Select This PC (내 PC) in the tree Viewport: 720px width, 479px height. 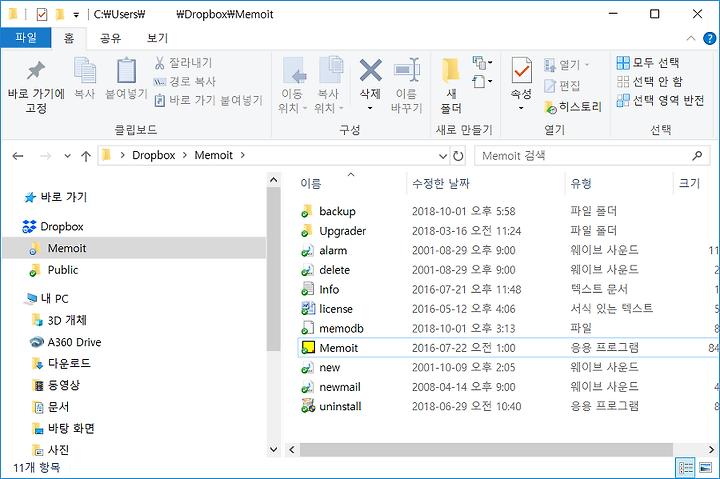click(x=47, y=299)
